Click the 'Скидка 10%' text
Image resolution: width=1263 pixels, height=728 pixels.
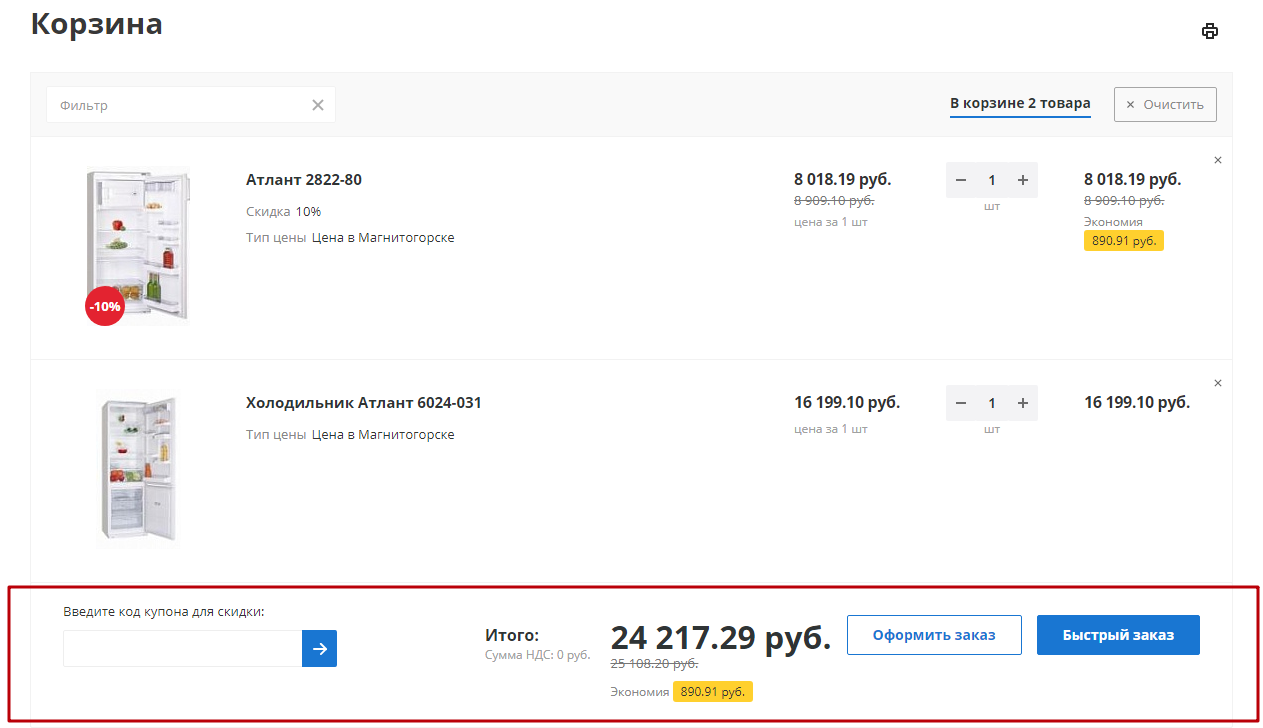click(x=283, y=212)
